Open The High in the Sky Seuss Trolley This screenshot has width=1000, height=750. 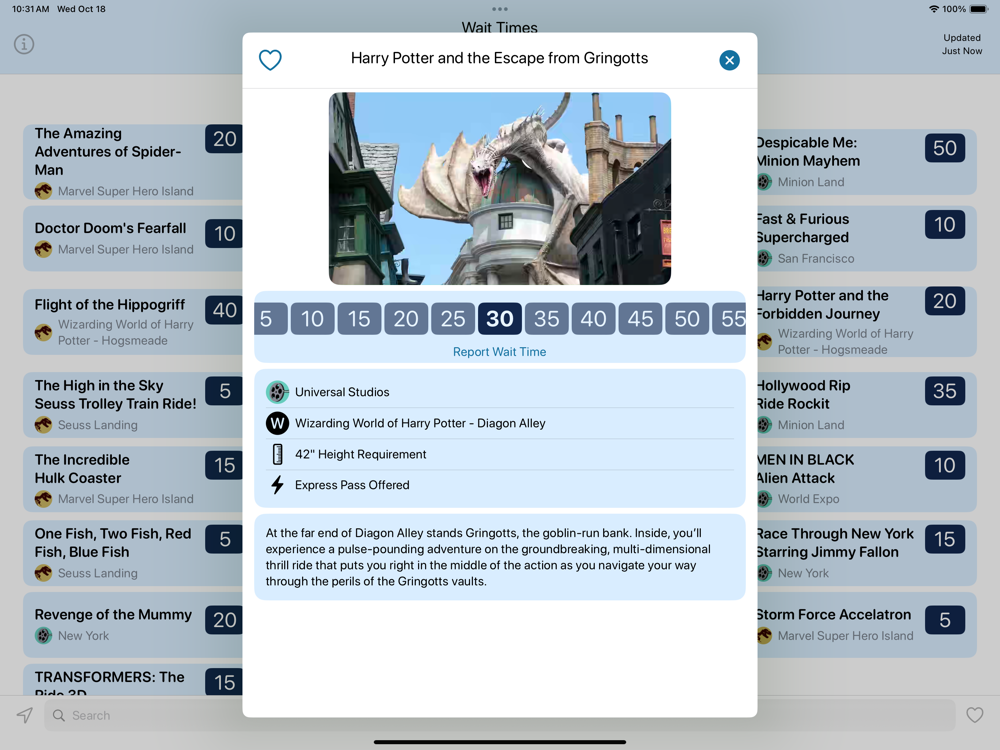click(x=133, y=404)
